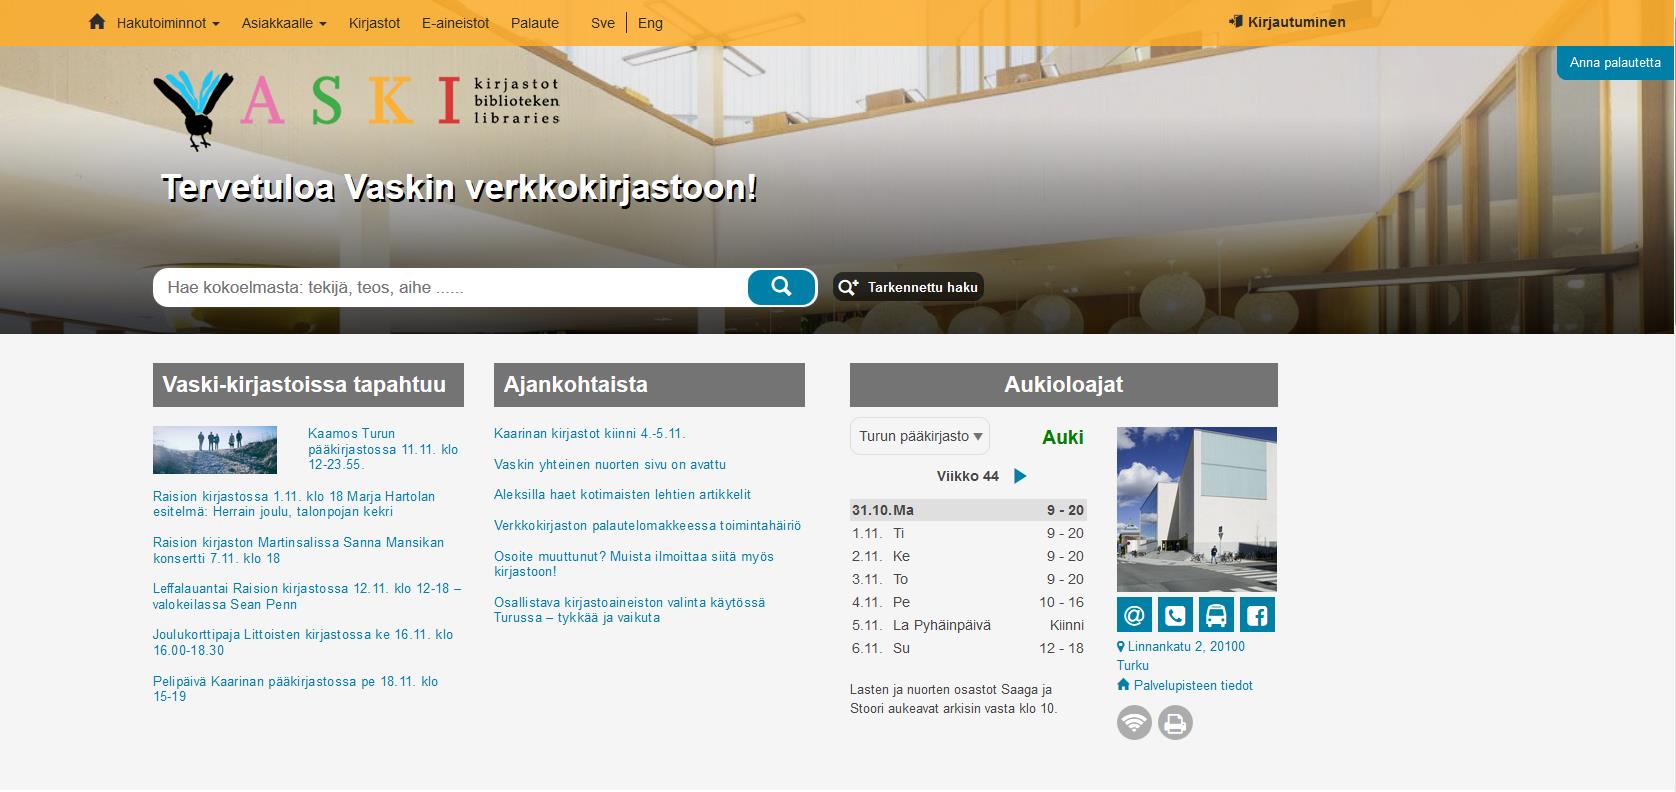Click the Anna palautetta feedback button
Viewport: 1676px width, 792px height.
(x=1615, y=62)
